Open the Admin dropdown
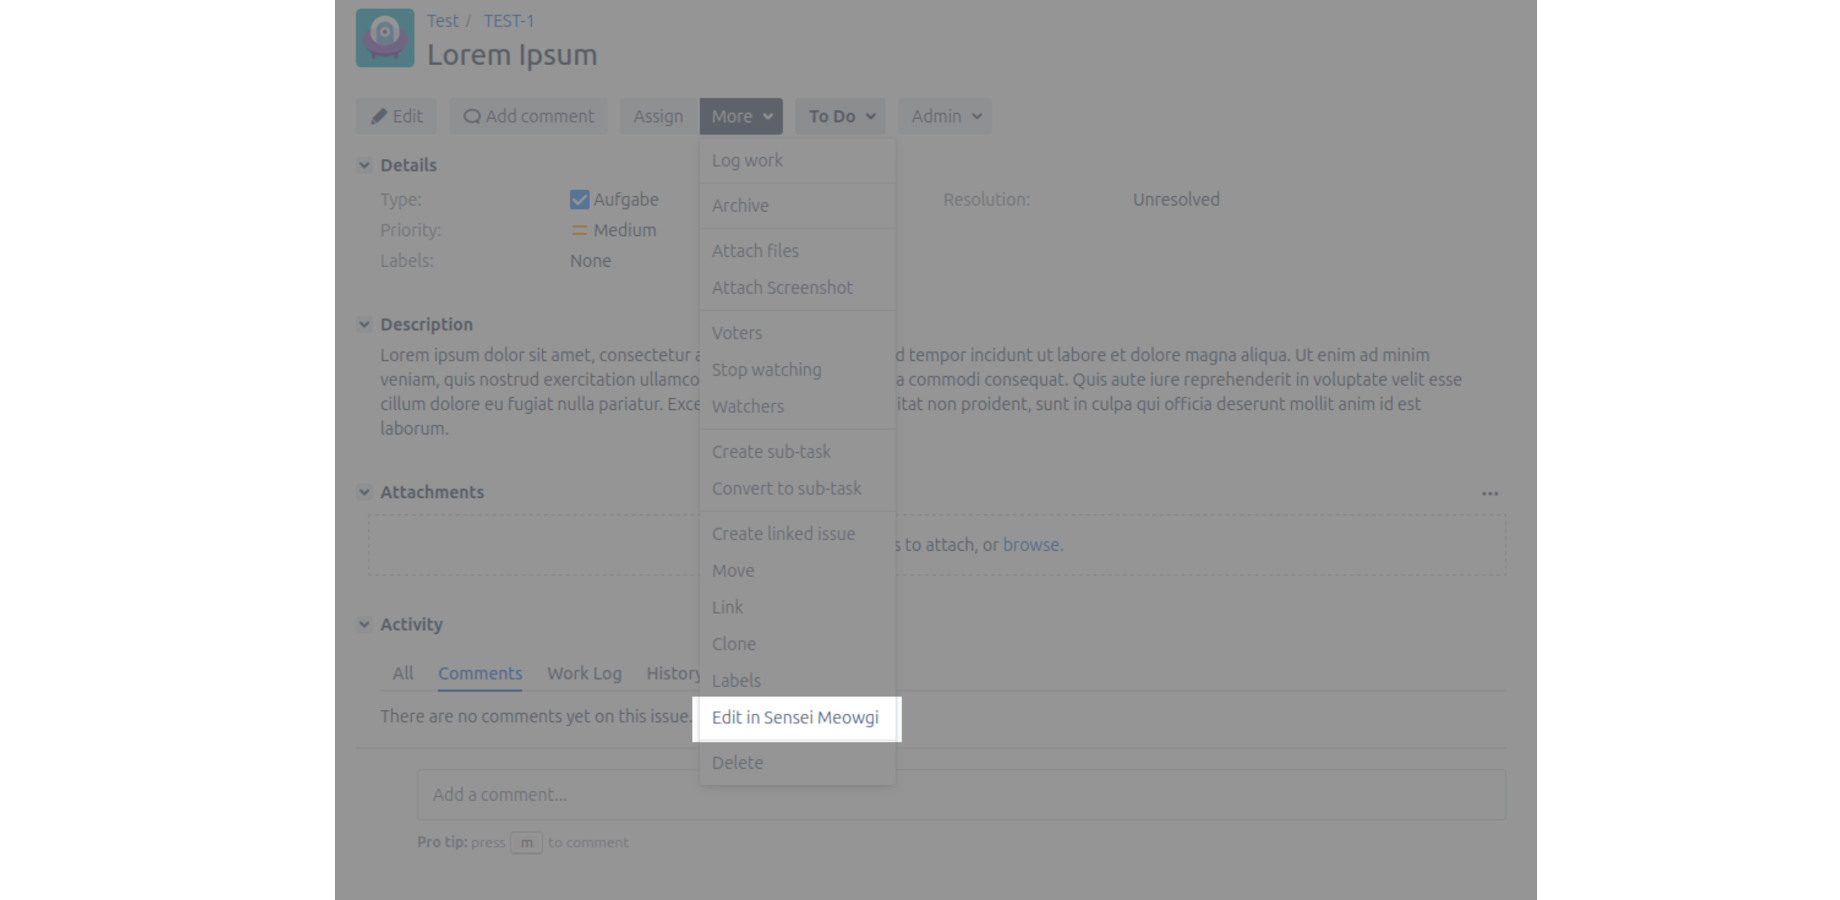Viewport: 1840px width, 900px height. click(943, 116)
